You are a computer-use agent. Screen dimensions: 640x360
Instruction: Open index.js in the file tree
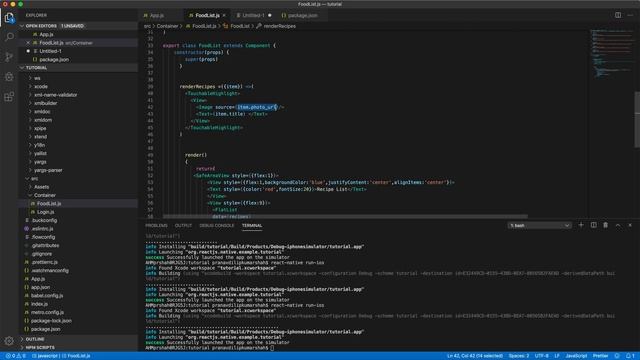[39, 304]
